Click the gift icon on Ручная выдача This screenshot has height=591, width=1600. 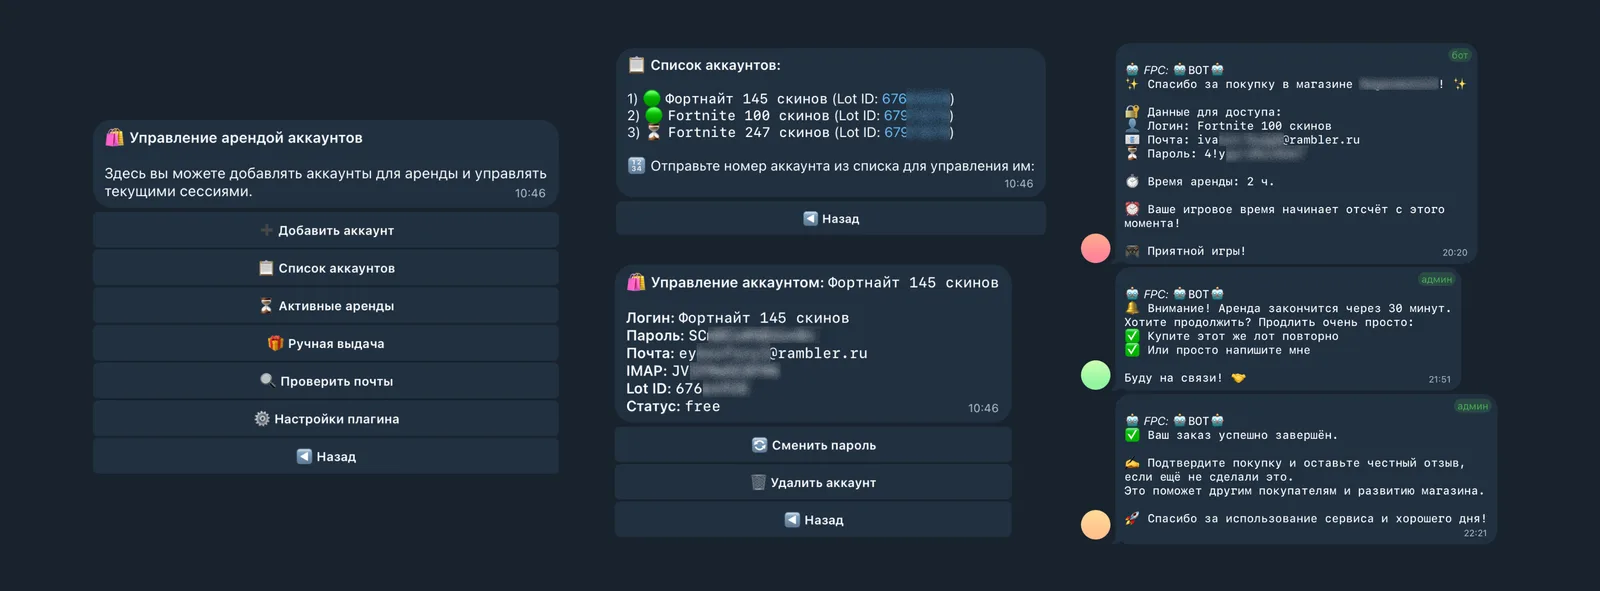point(276,343)
